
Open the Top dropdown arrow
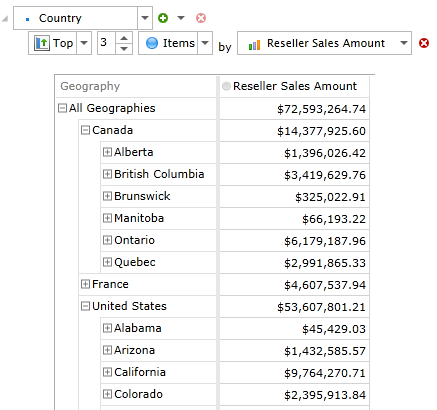coord(84,43)
